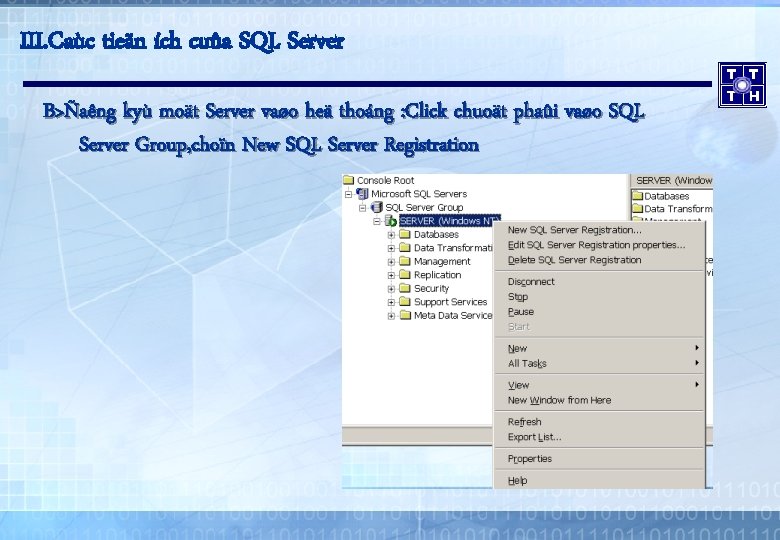Collapse the SQL Server Group node
This screenshot has height=540, width=780.
[363, 207]
